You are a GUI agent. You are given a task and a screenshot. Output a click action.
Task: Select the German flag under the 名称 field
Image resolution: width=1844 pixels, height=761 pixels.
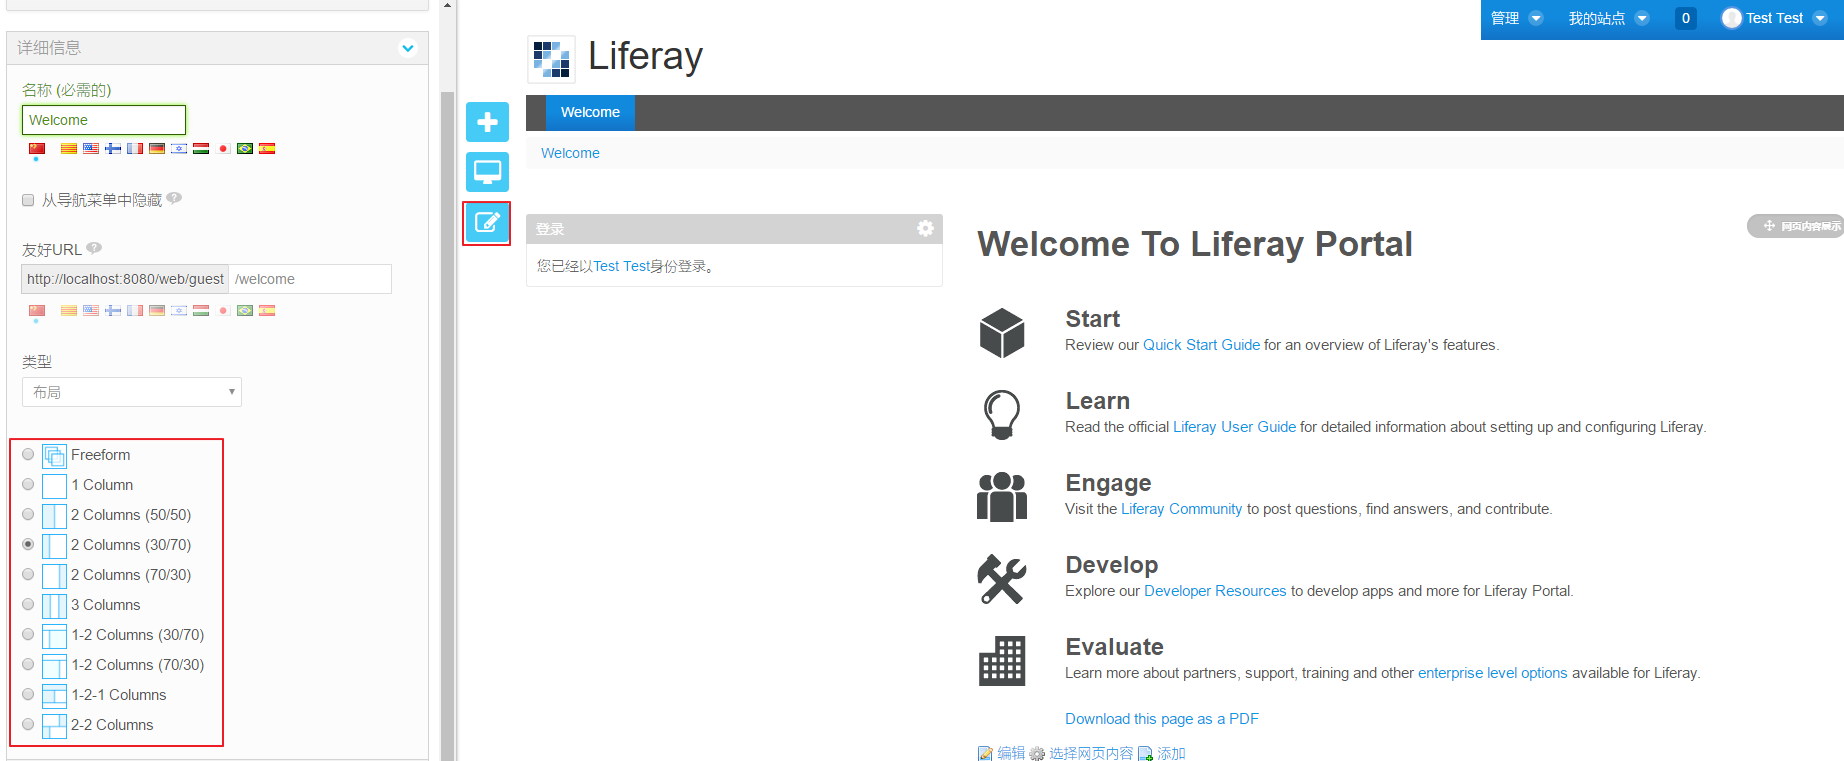(157, 149)
